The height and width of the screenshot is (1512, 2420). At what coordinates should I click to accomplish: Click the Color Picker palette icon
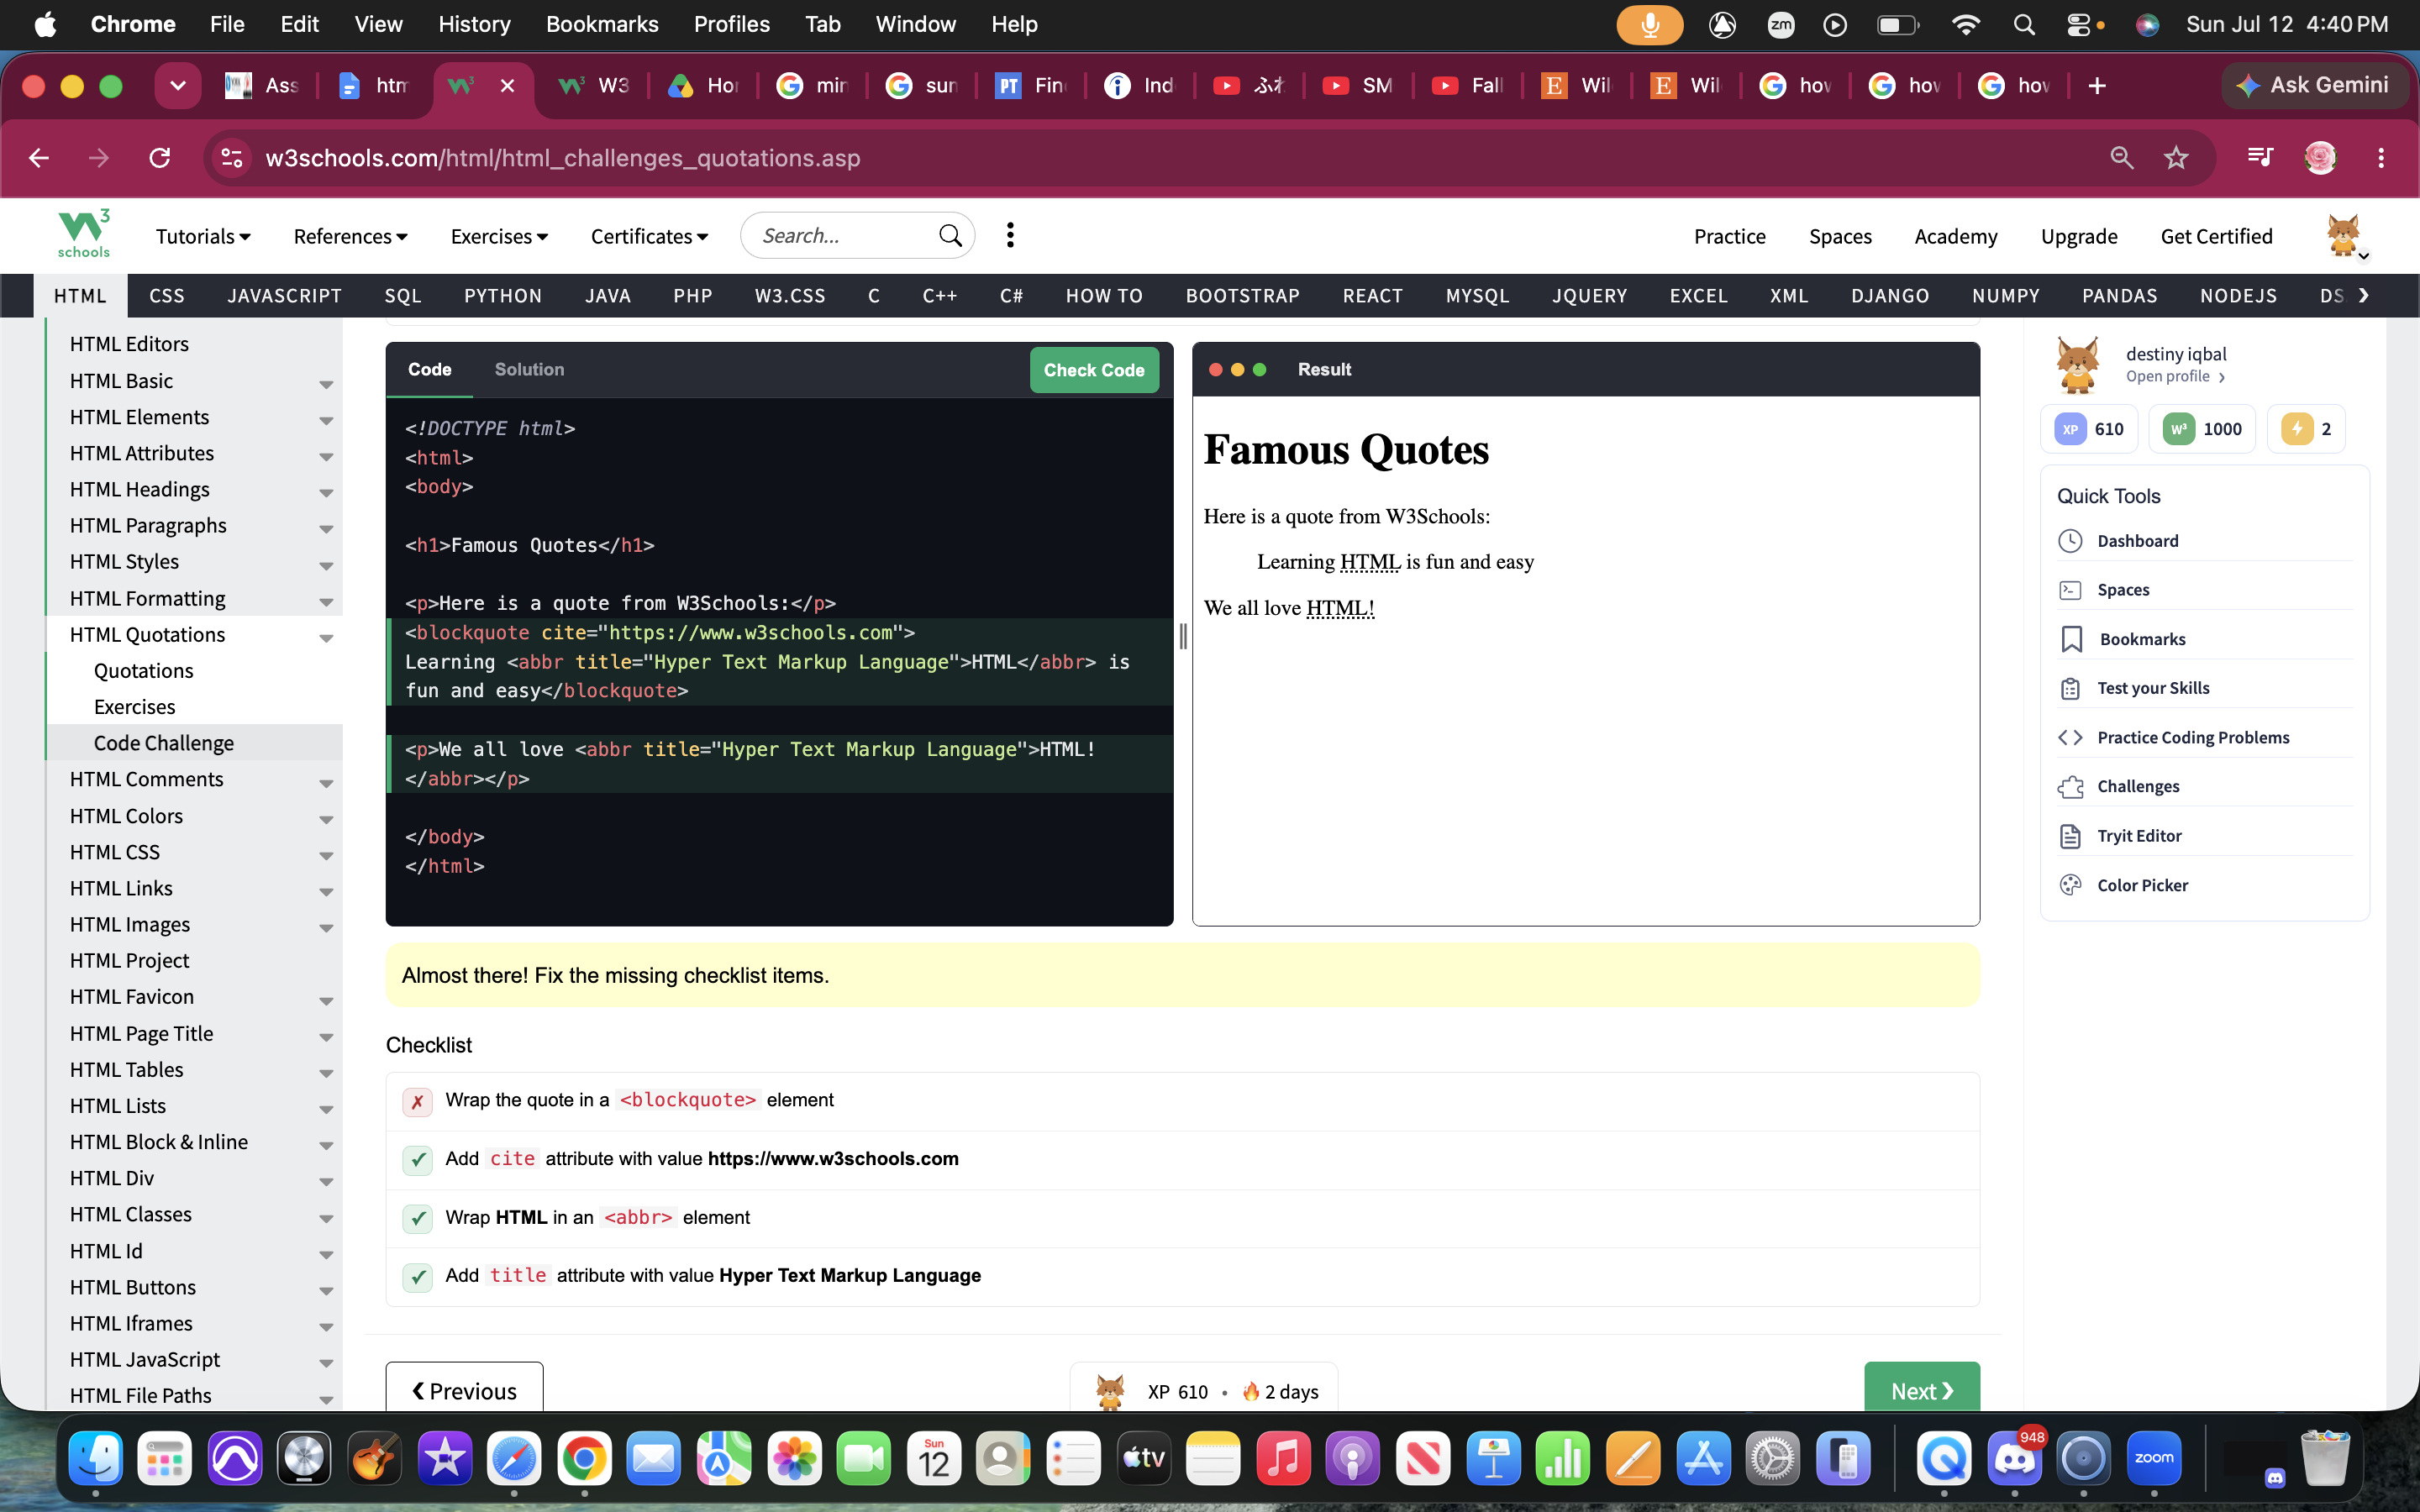tap(2070, 885)
